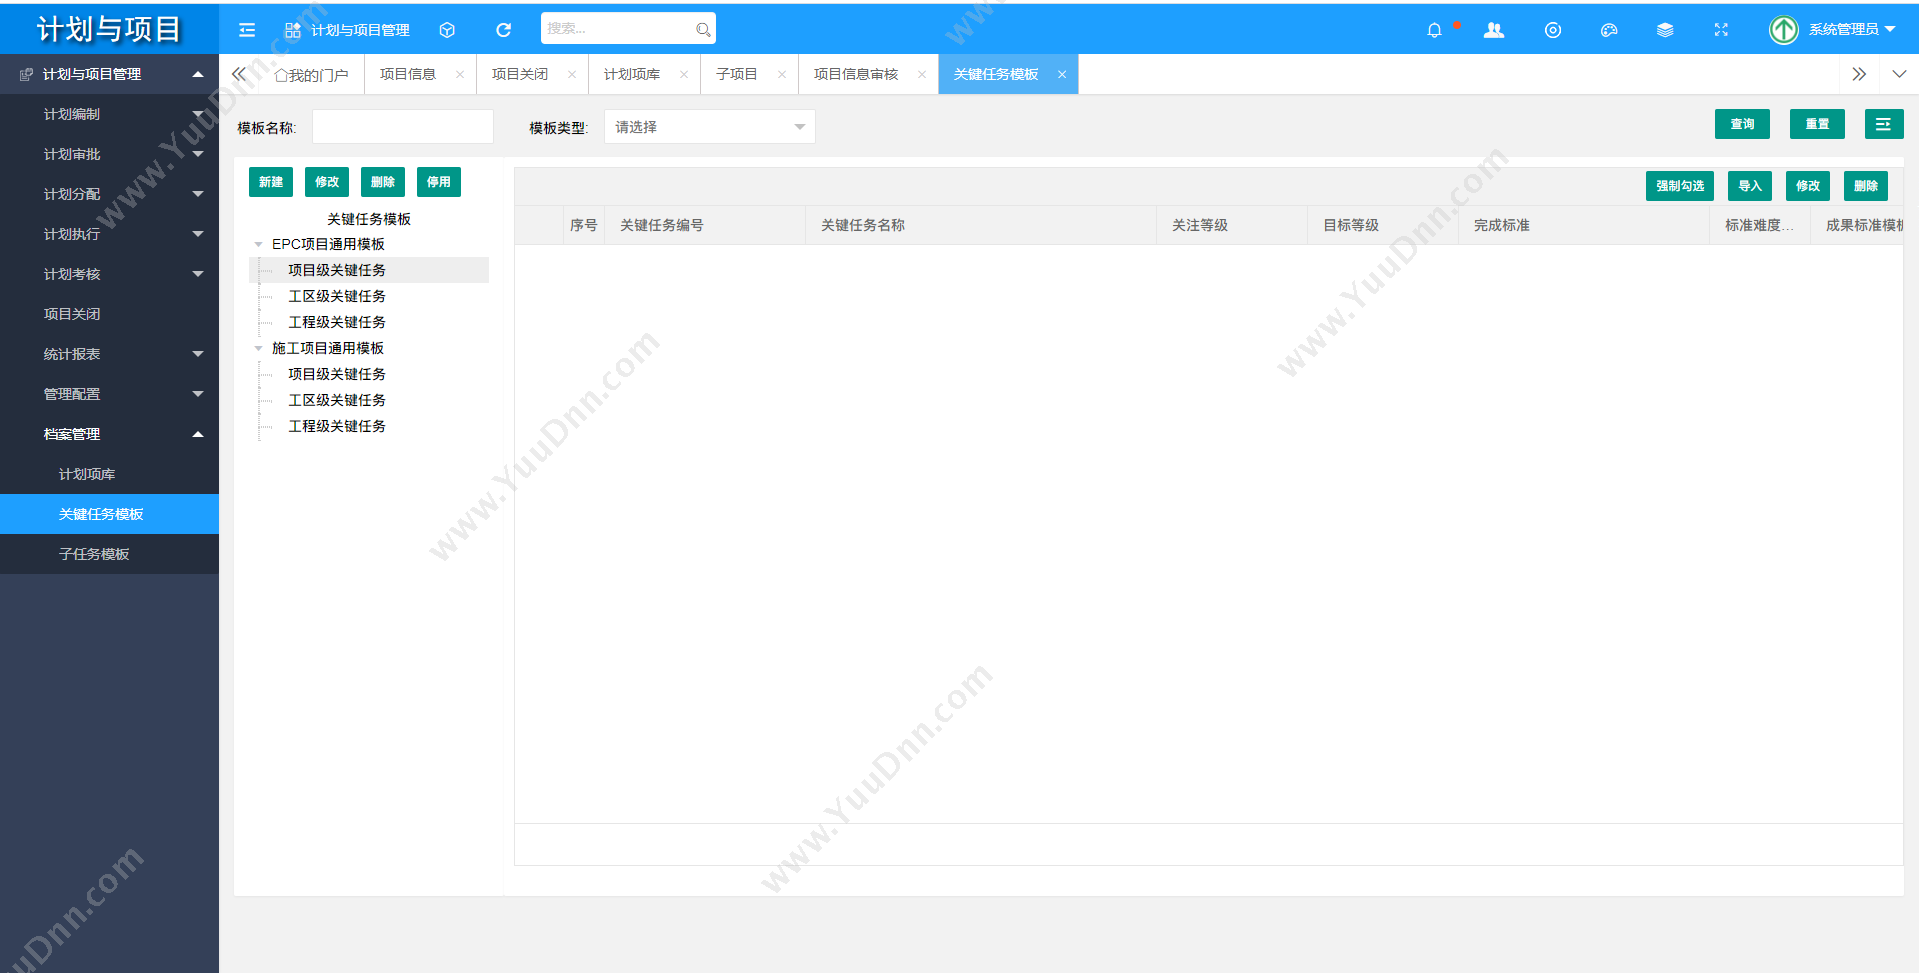Click the search magnifier icon
Image resolution: width=1919 pixels, height=973 pixels.
pyautogui.click(x=703, y=30)
